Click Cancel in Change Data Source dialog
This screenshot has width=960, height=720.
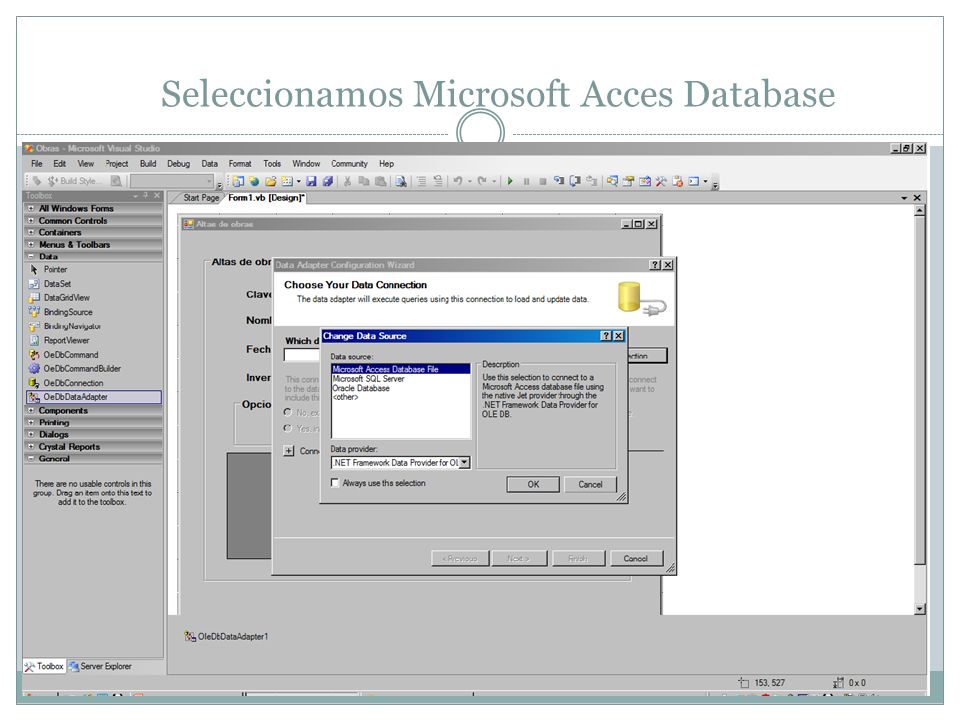coord(590,484)
